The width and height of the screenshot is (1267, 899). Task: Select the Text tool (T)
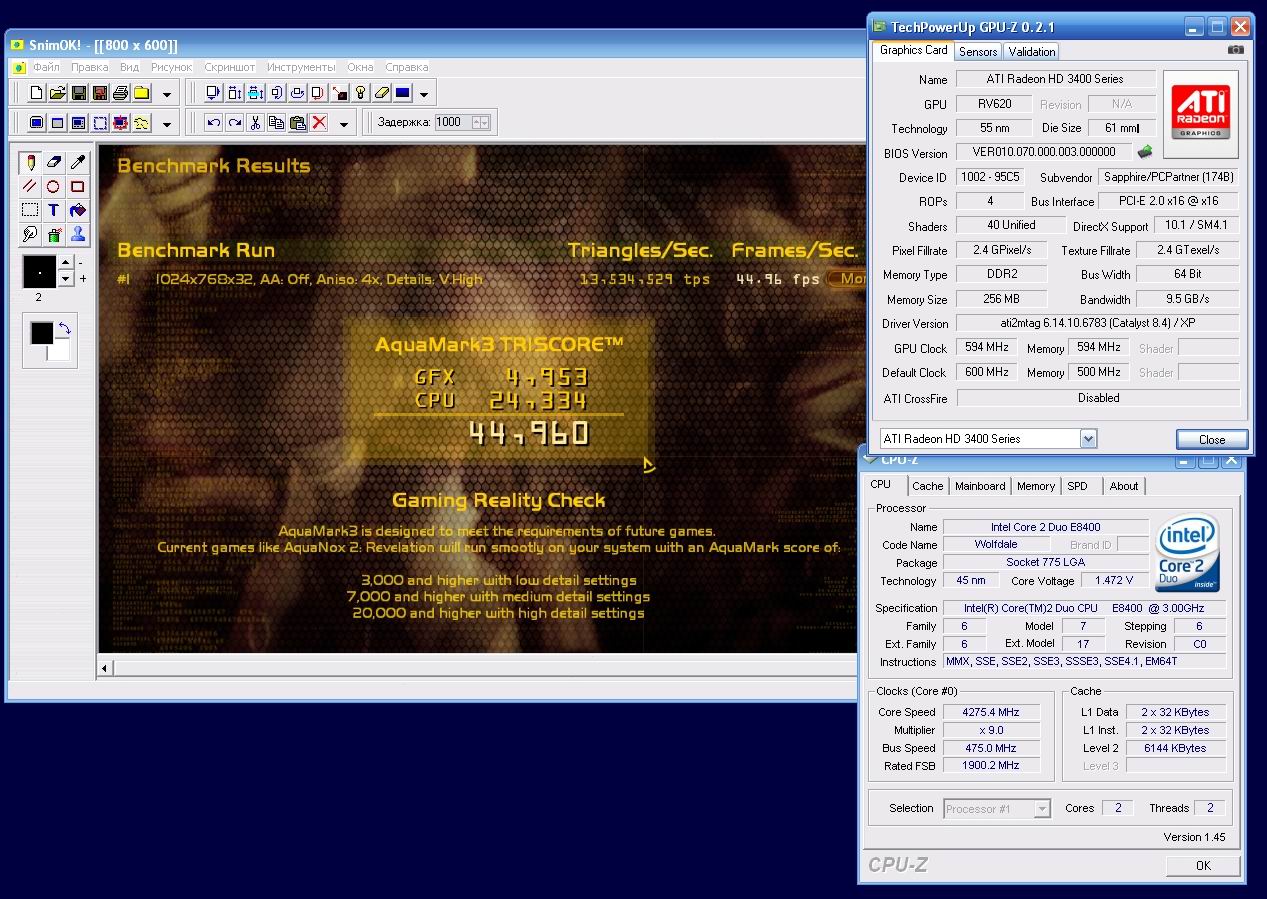(54, 210)
